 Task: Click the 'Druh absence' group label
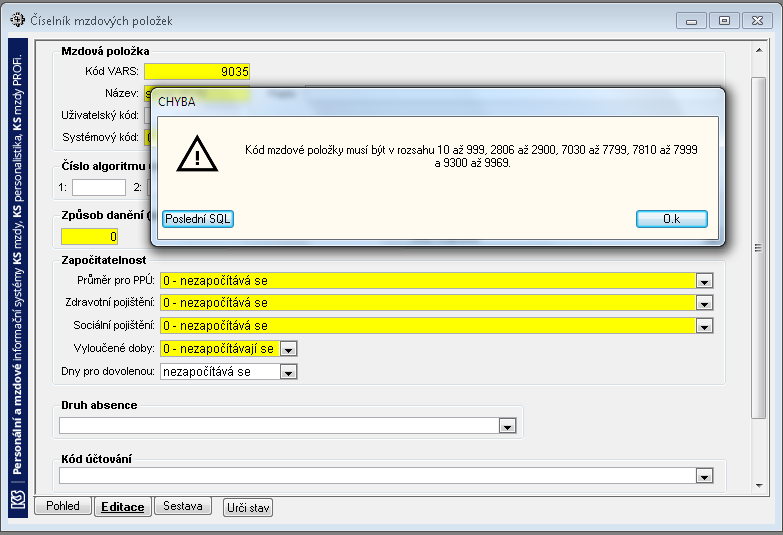pyautogui.click(x=99, y=405)
